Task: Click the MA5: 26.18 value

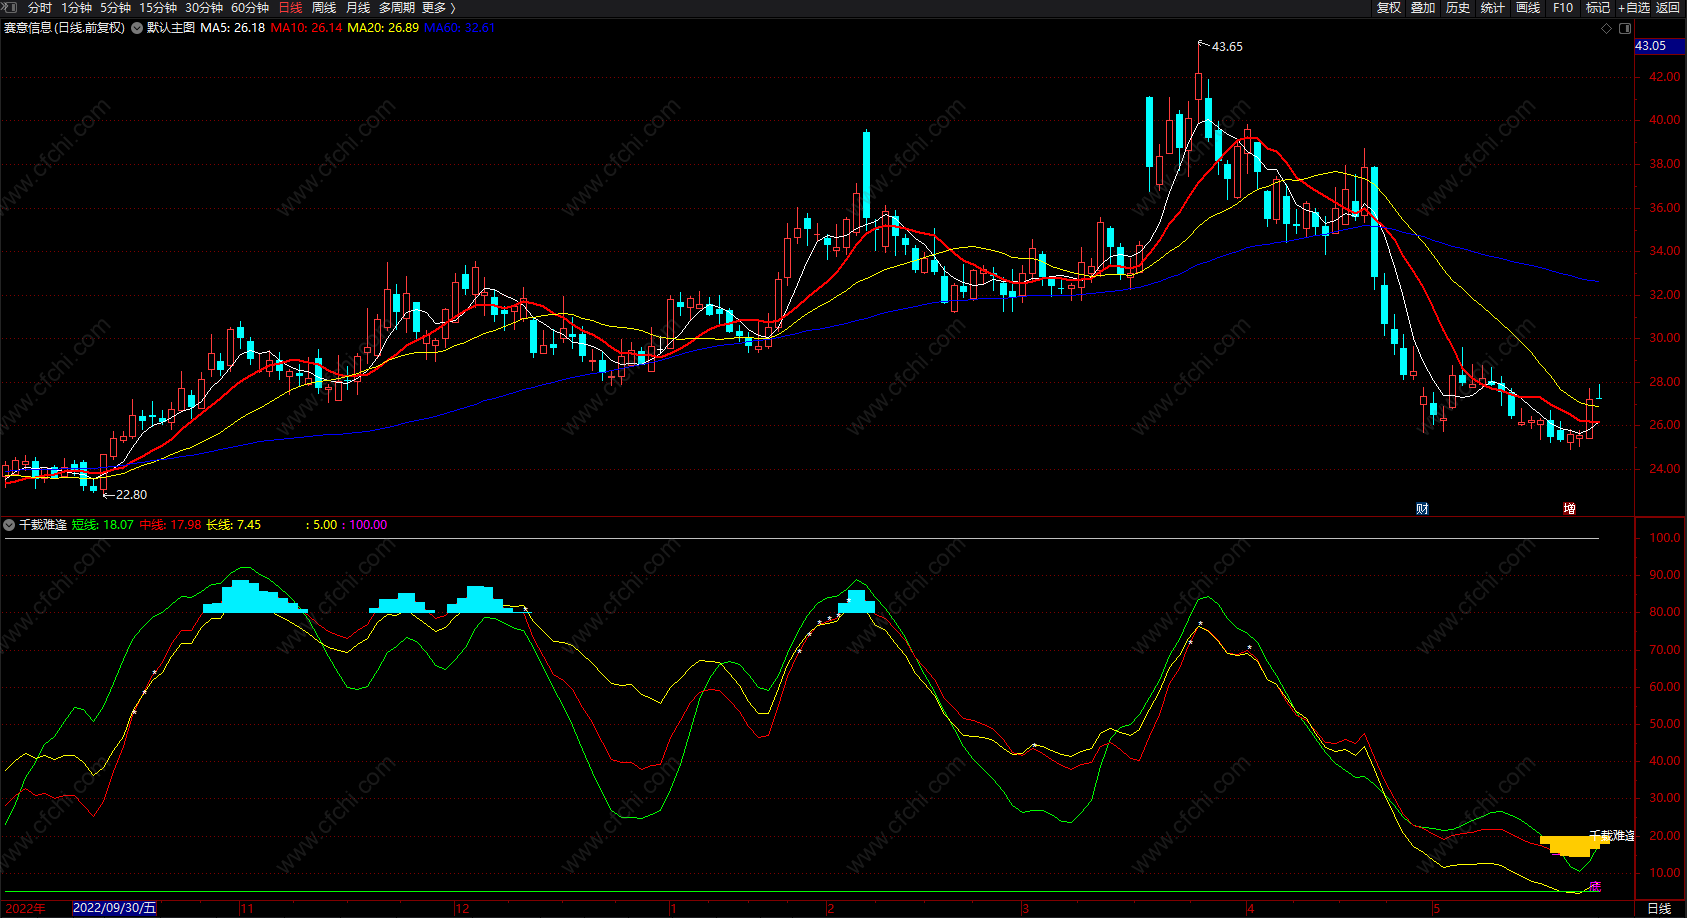Action: click(233, 28)
